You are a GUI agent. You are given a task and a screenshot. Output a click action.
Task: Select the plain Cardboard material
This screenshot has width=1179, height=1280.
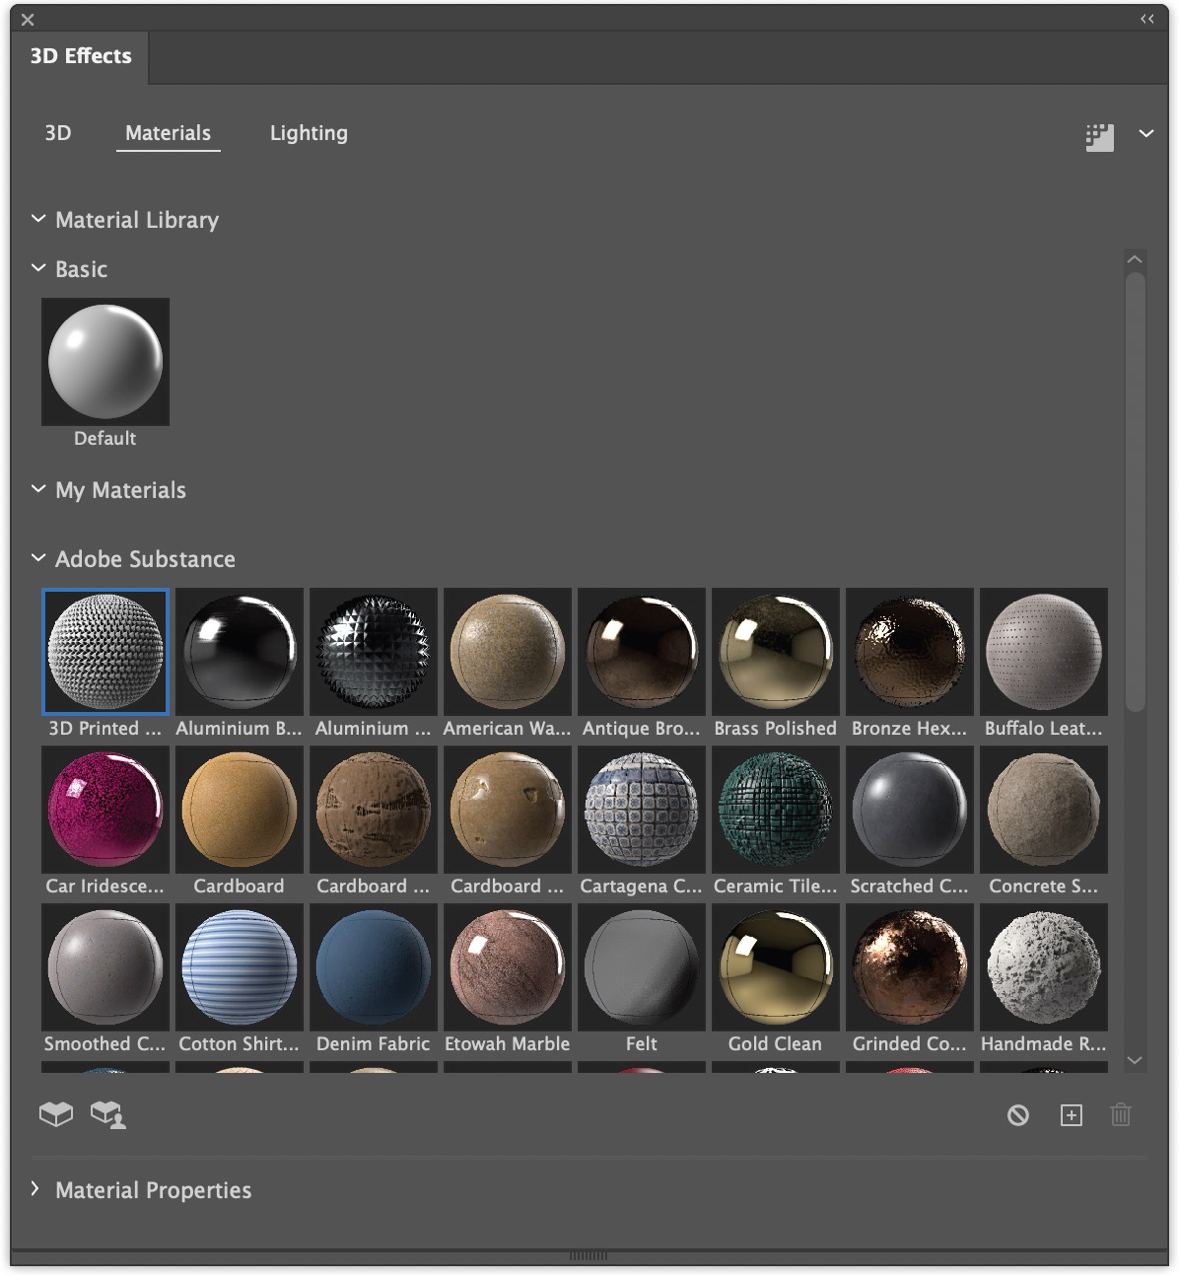coord(239,809)
